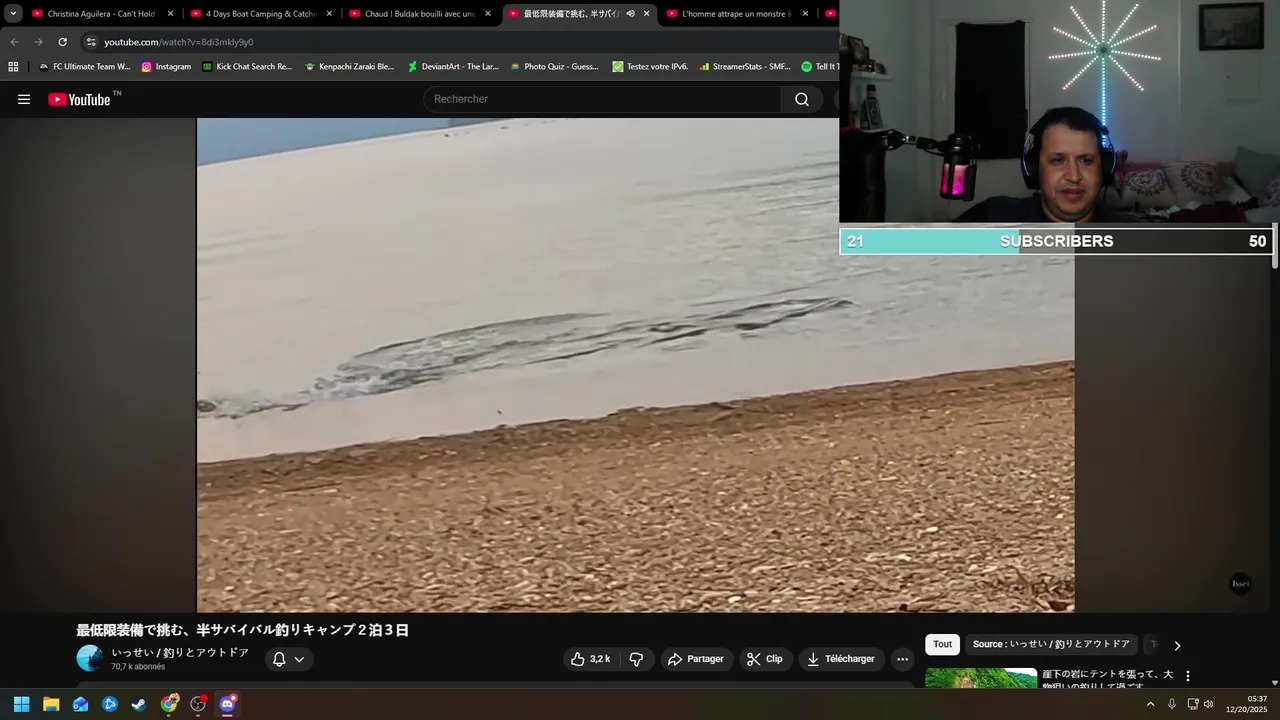
Task: Close the L'homme attrape un monstre tab
Action: coord(805,14)
